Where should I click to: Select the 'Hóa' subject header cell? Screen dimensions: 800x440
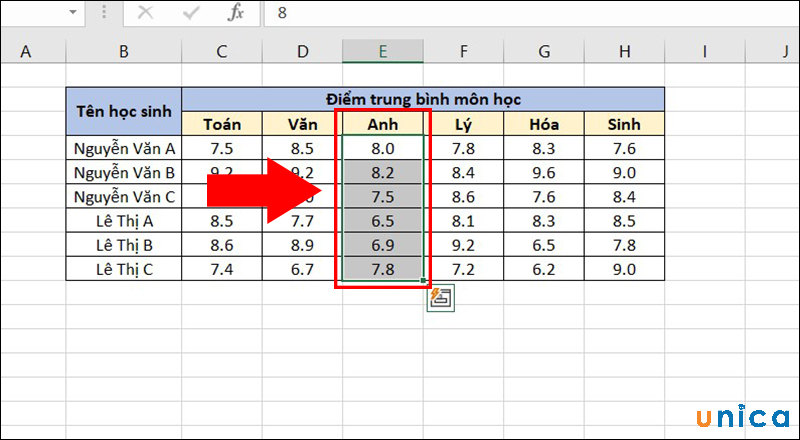click(544, 124)
